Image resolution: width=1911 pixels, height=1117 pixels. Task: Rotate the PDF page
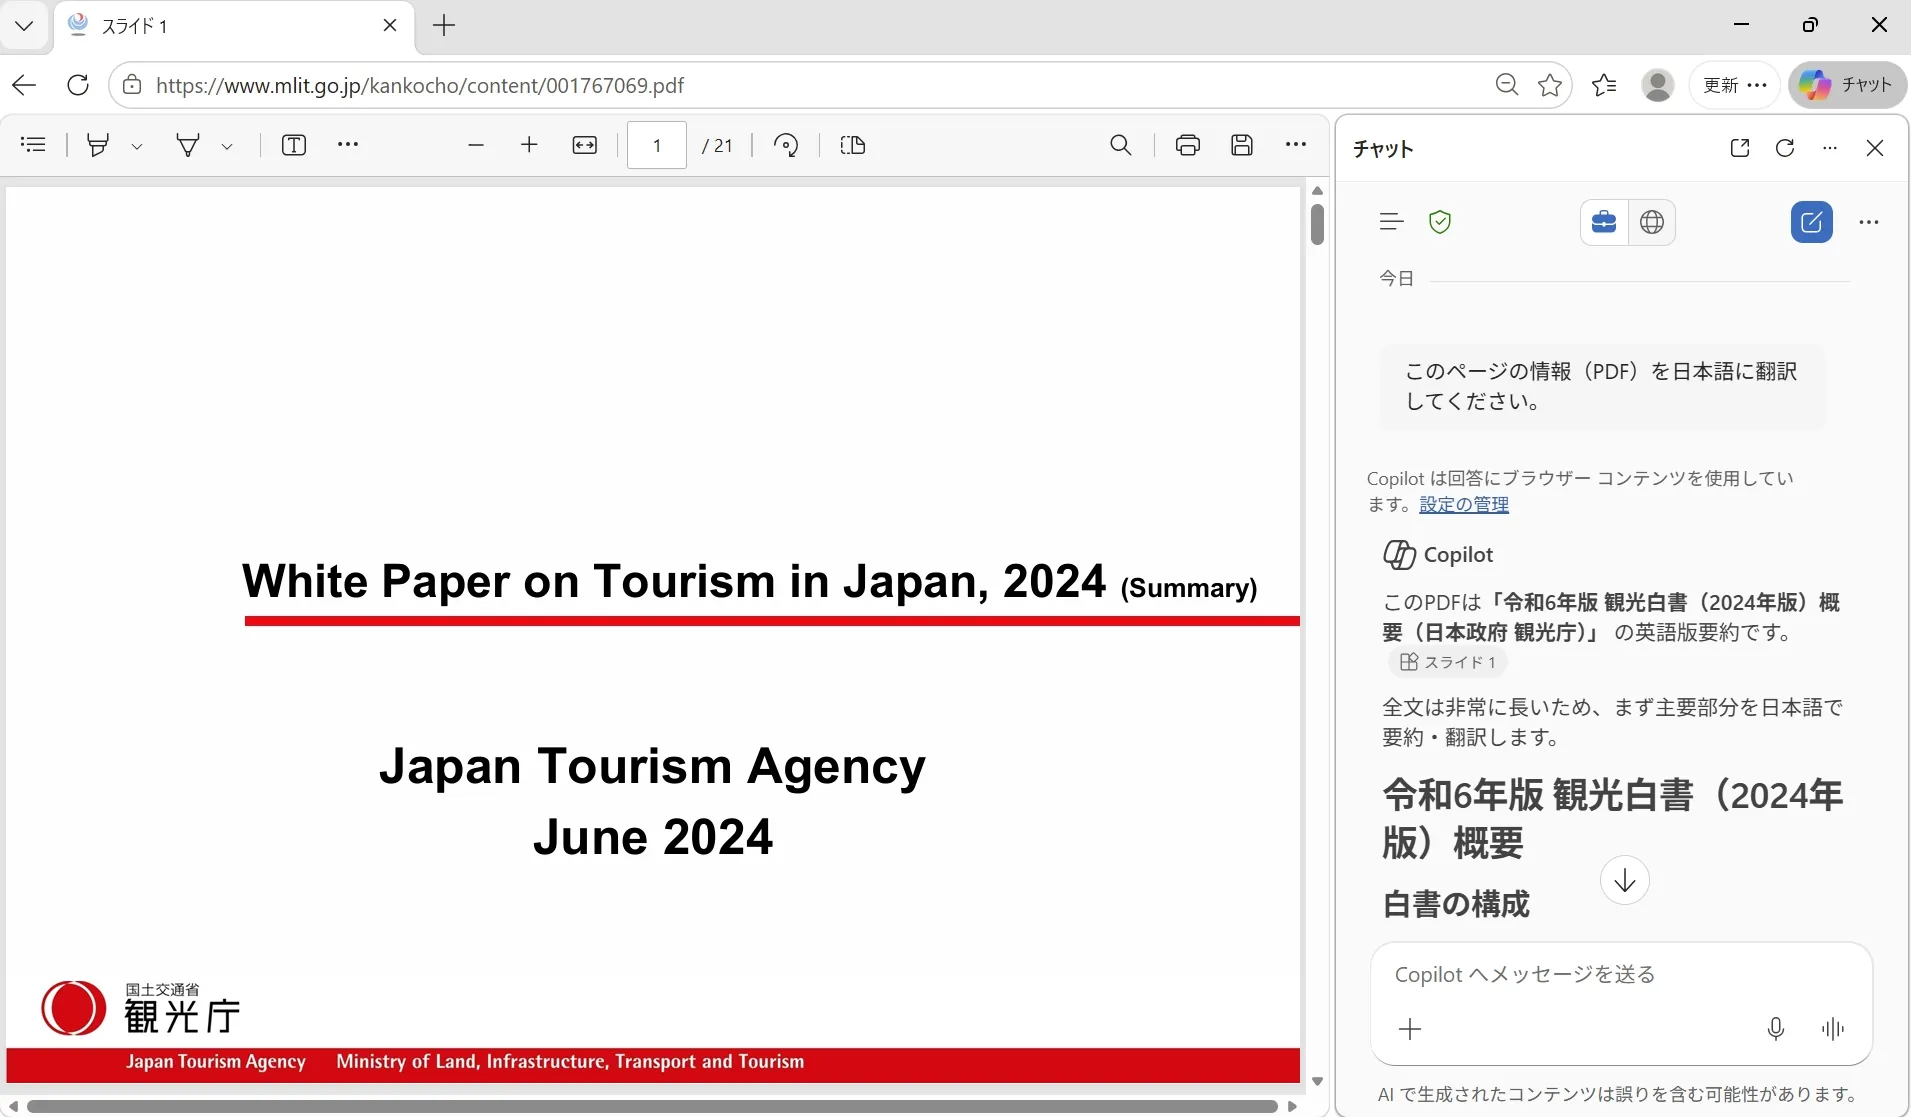(x=787, y=145)
